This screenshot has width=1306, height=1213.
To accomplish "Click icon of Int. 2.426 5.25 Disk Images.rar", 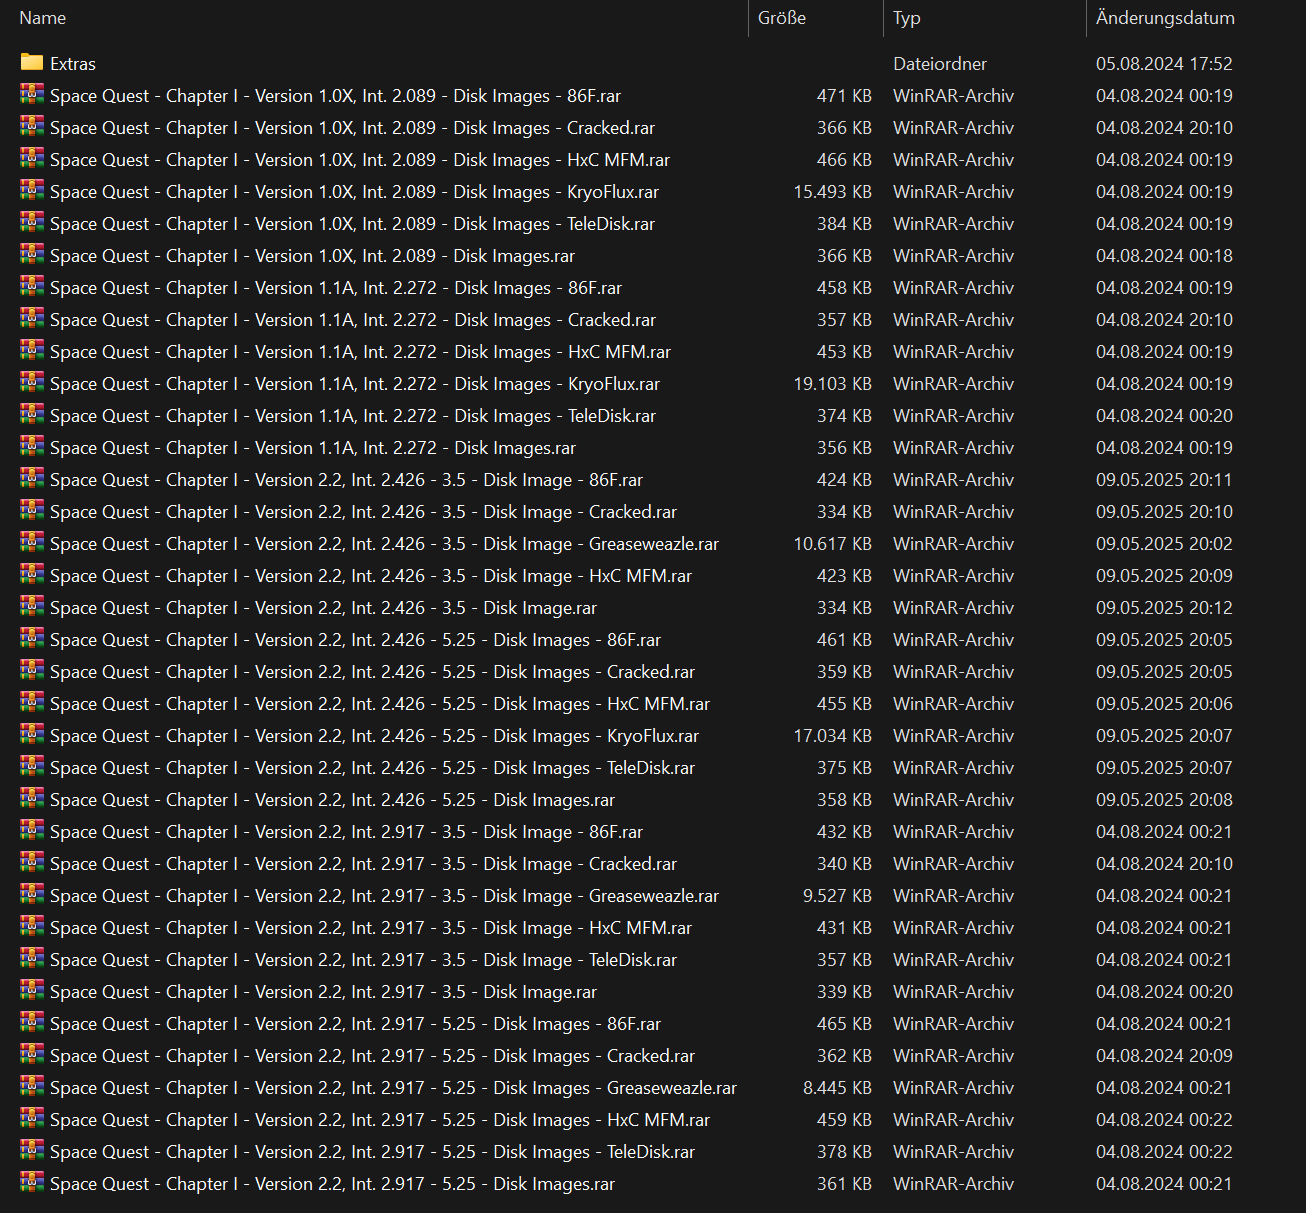I will 32,798.
